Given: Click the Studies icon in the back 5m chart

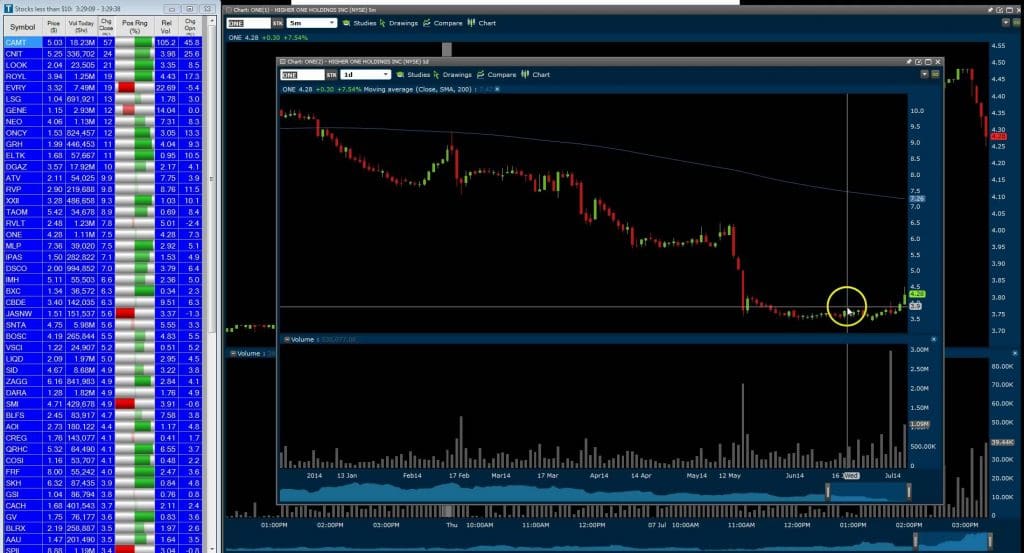Looking at the screenshot, I should [x=346, y=23].
